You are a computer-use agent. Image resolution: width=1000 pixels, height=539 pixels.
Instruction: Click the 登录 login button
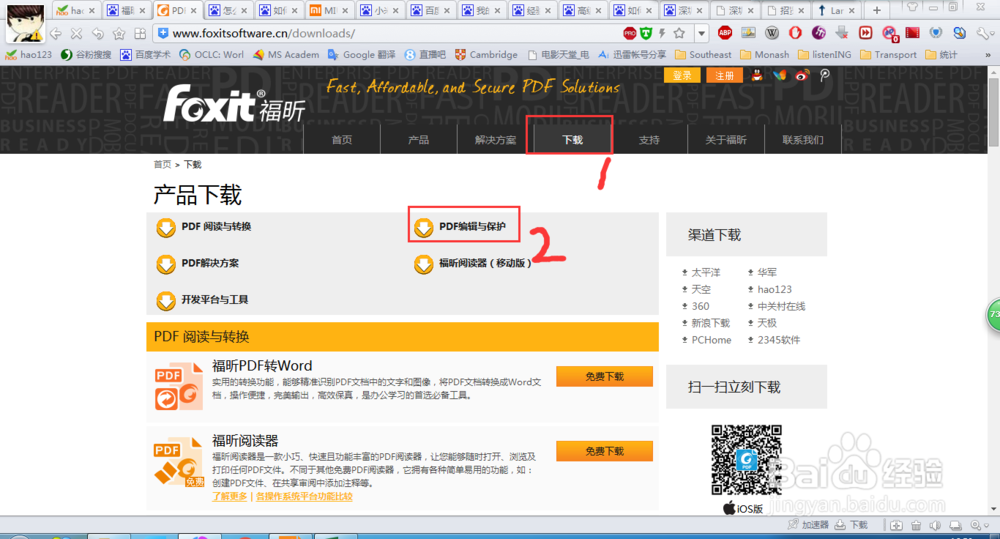[x=682, y=75]
